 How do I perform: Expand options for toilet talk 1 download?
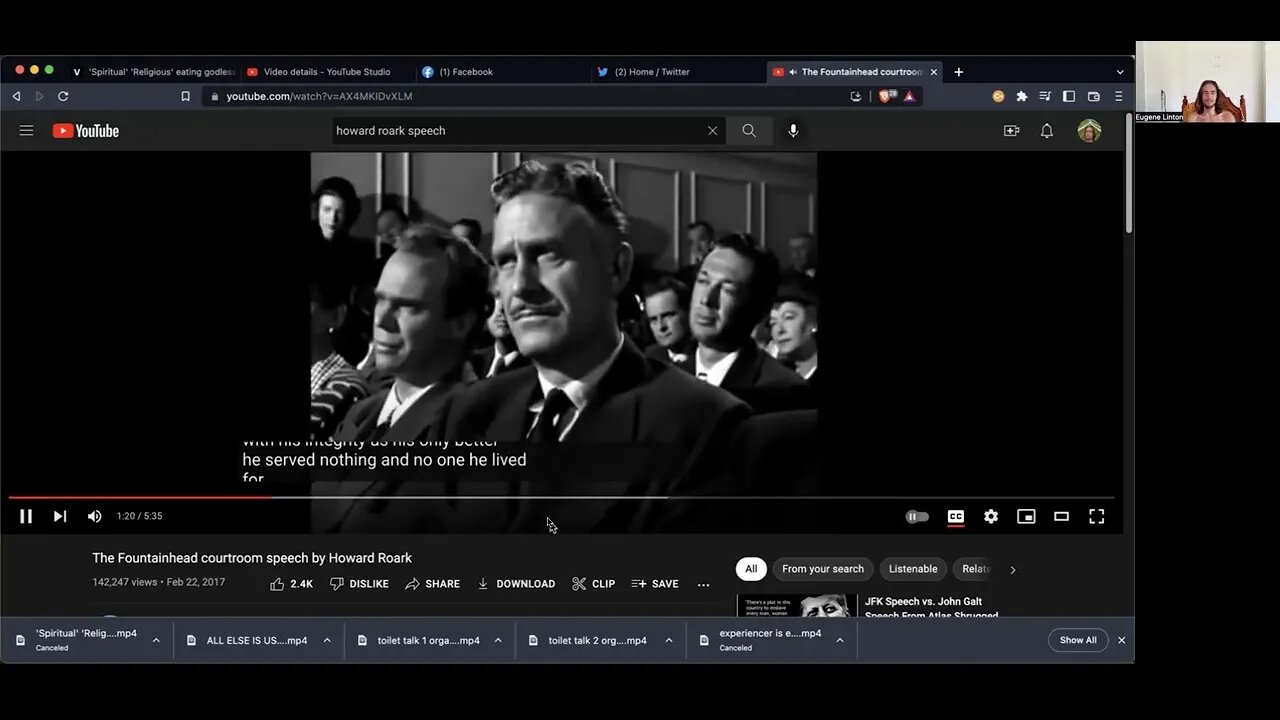[x=498, y=640]
